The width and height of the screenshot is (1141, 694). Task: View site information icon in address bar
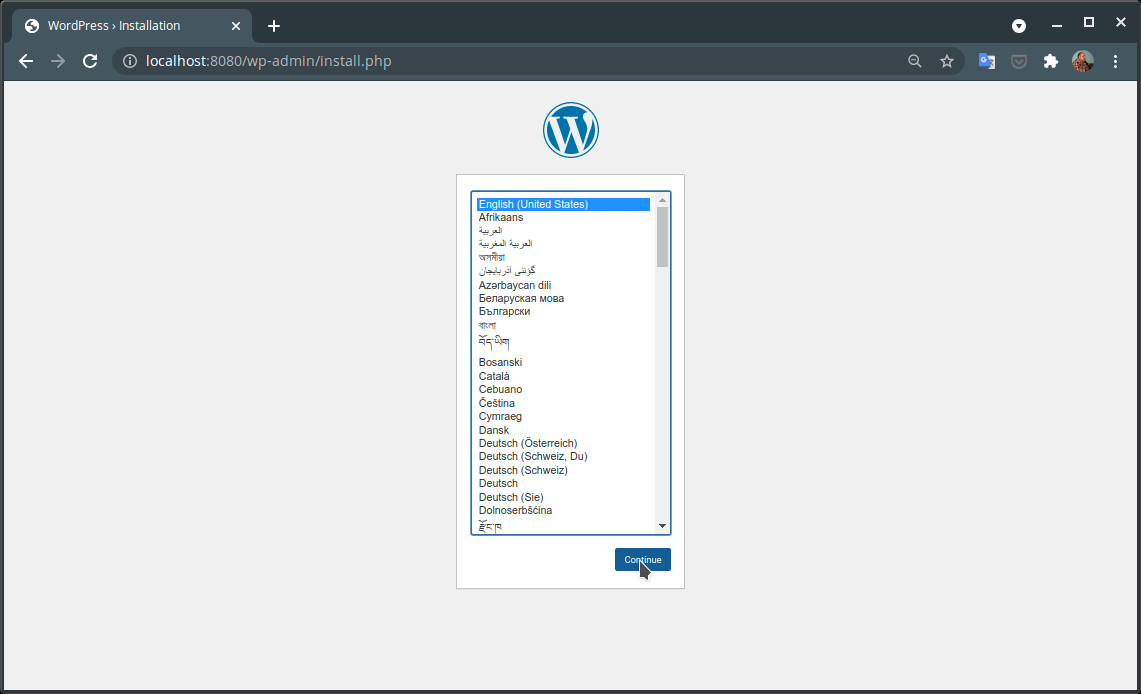129,61
